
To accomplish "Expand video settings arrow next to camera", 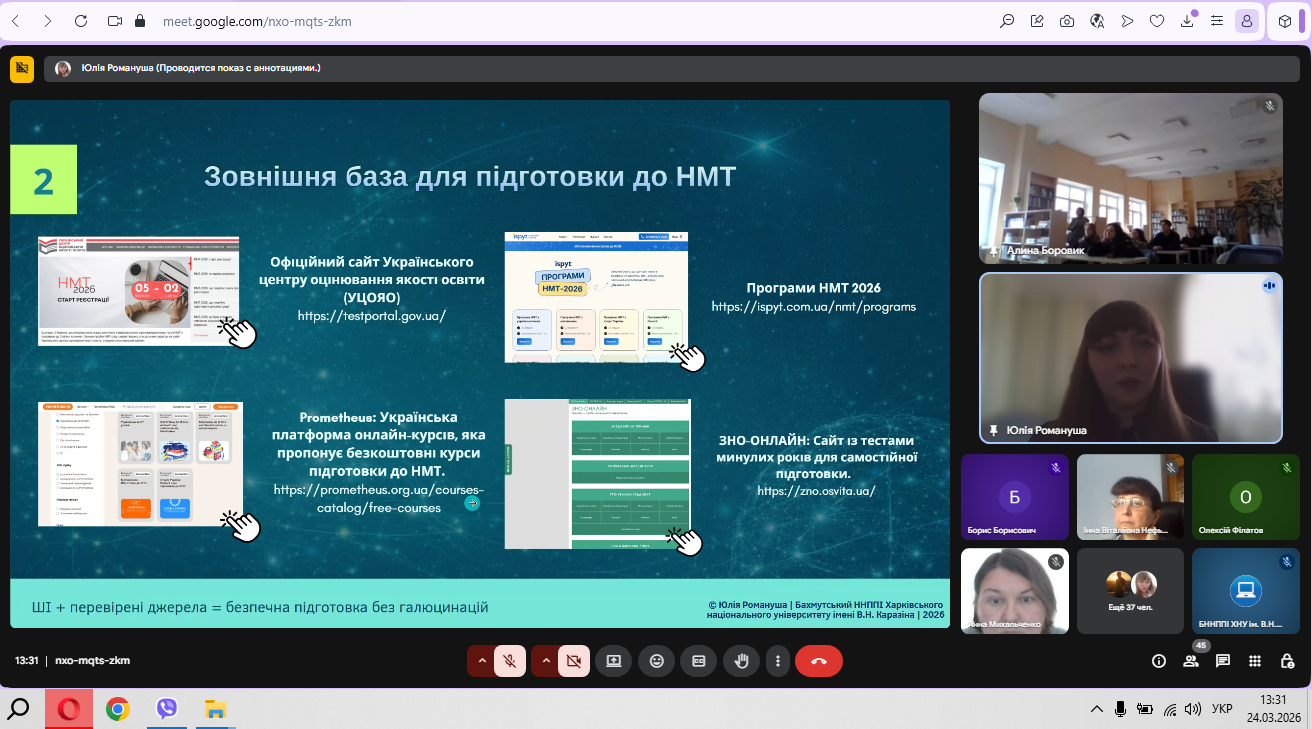I will point(546,661).
